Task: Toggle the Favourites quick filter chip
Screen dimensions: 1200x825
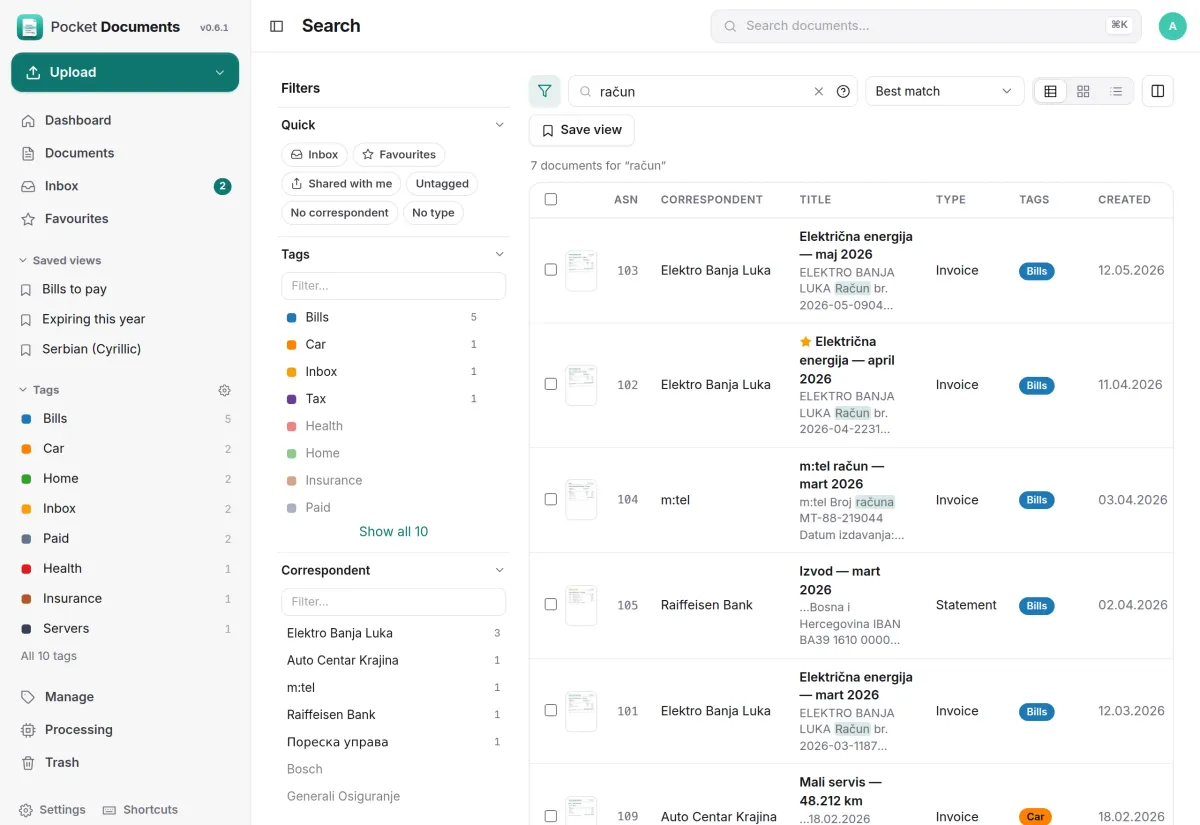Action: (399, 155)
